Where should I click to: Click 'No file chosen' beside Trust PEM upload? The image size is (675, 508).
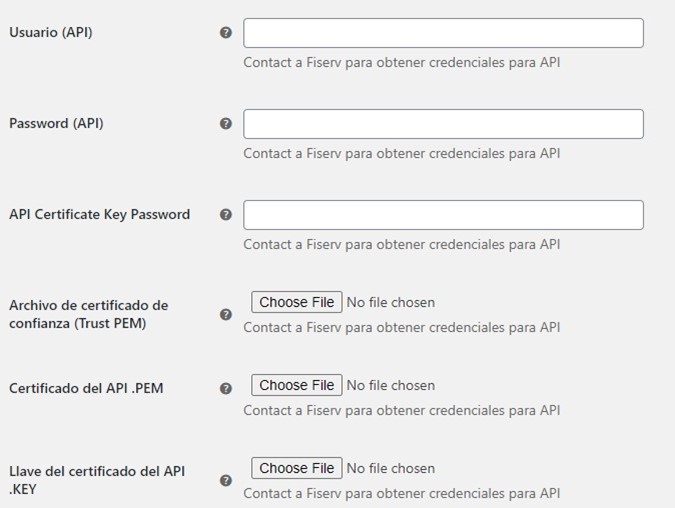(x=390, y=302)
